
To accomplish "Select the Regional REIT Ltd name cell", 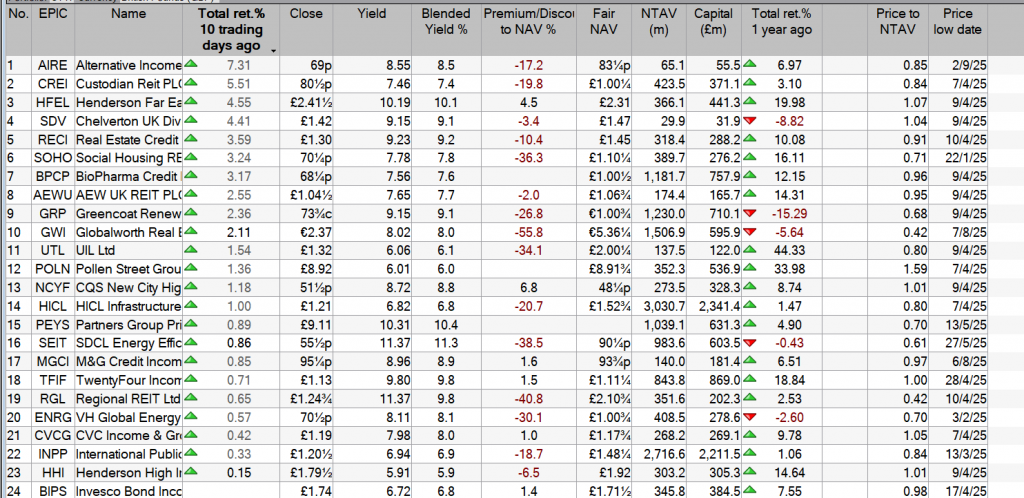I will [129, 398].
